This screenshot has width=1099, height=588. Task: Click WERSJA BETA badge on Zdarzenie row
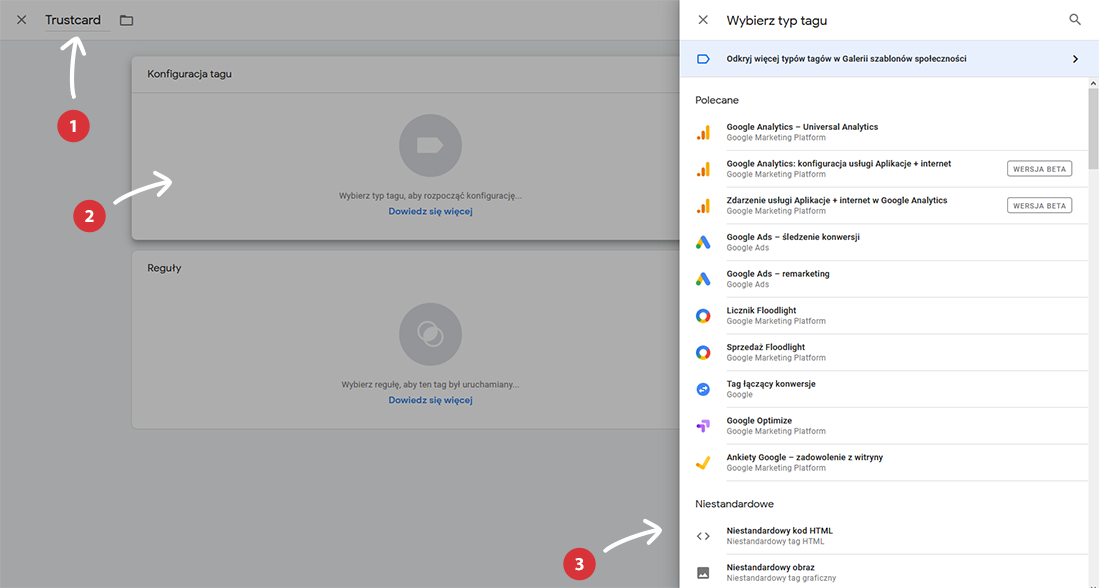1039,205
